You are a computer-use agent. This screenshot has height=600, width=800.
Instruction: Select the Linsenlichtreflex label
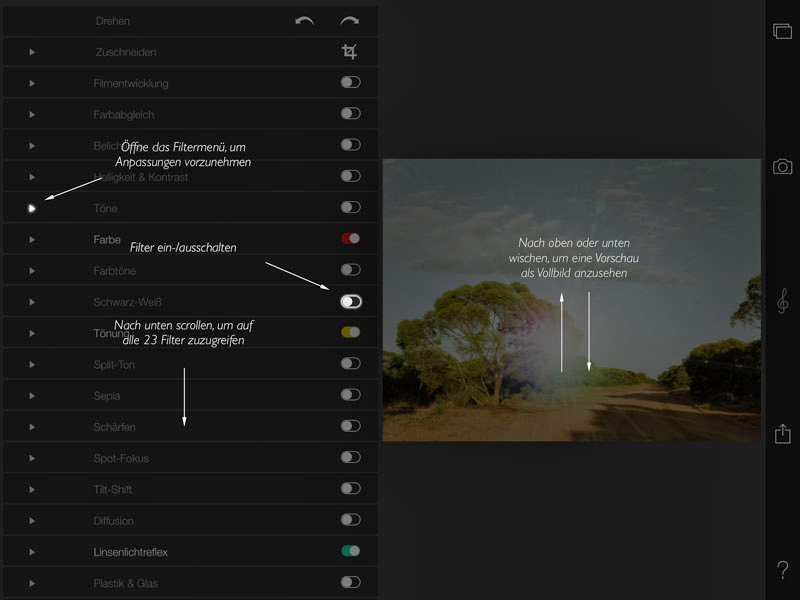pyautogui.click(x=130, y=552)
